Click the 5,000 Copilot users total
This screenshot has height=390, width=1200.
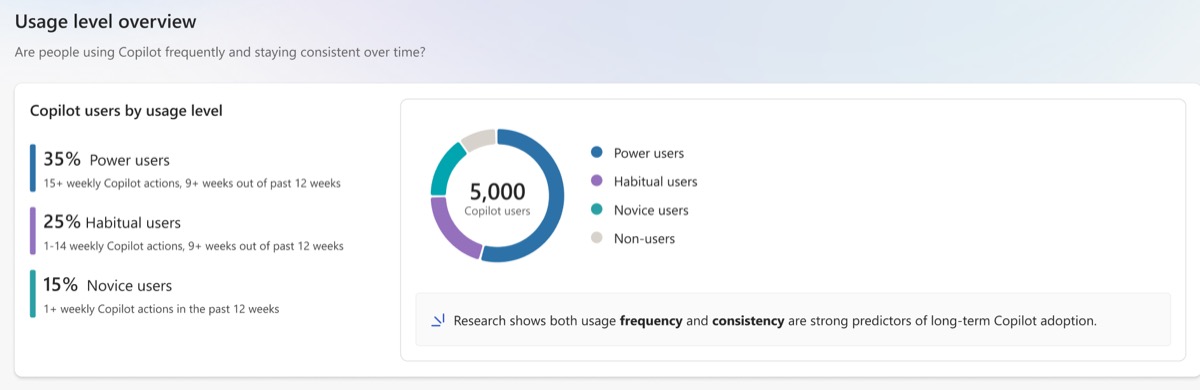pyautogui.click(x=497, y=198)
